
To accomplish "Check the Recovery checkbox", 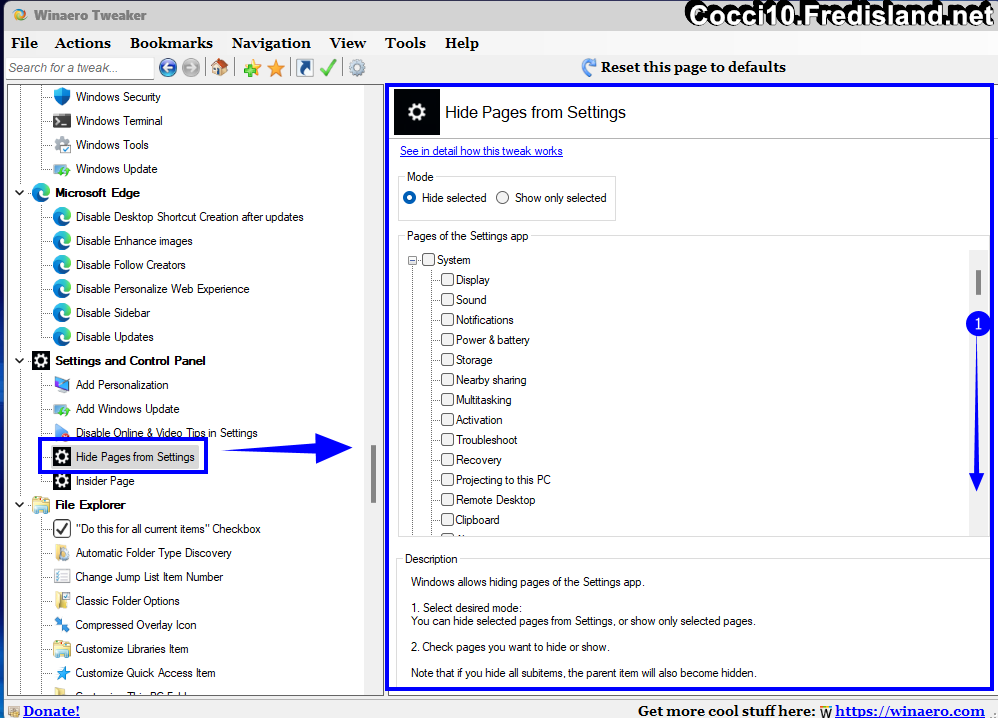I will click(447, 460).
